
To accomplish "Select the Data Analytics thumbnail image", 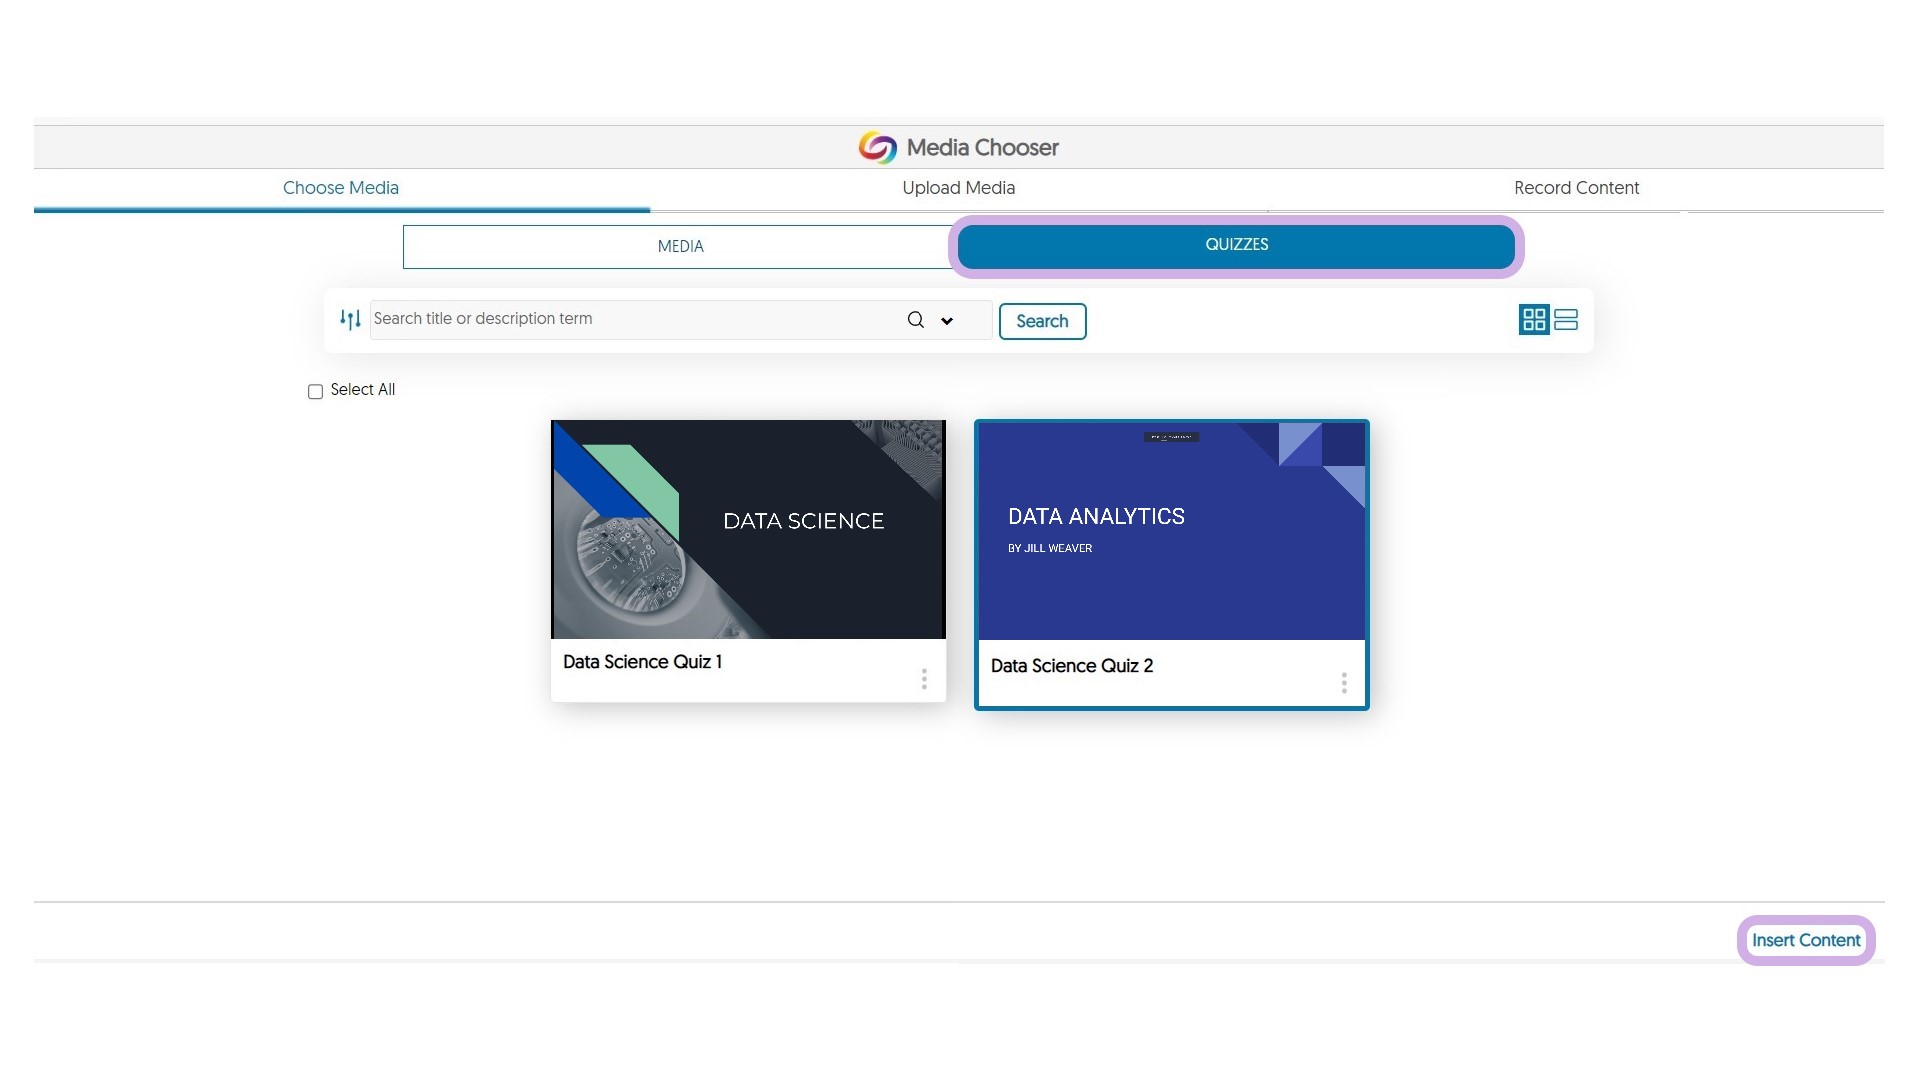I will (1171, 530).
